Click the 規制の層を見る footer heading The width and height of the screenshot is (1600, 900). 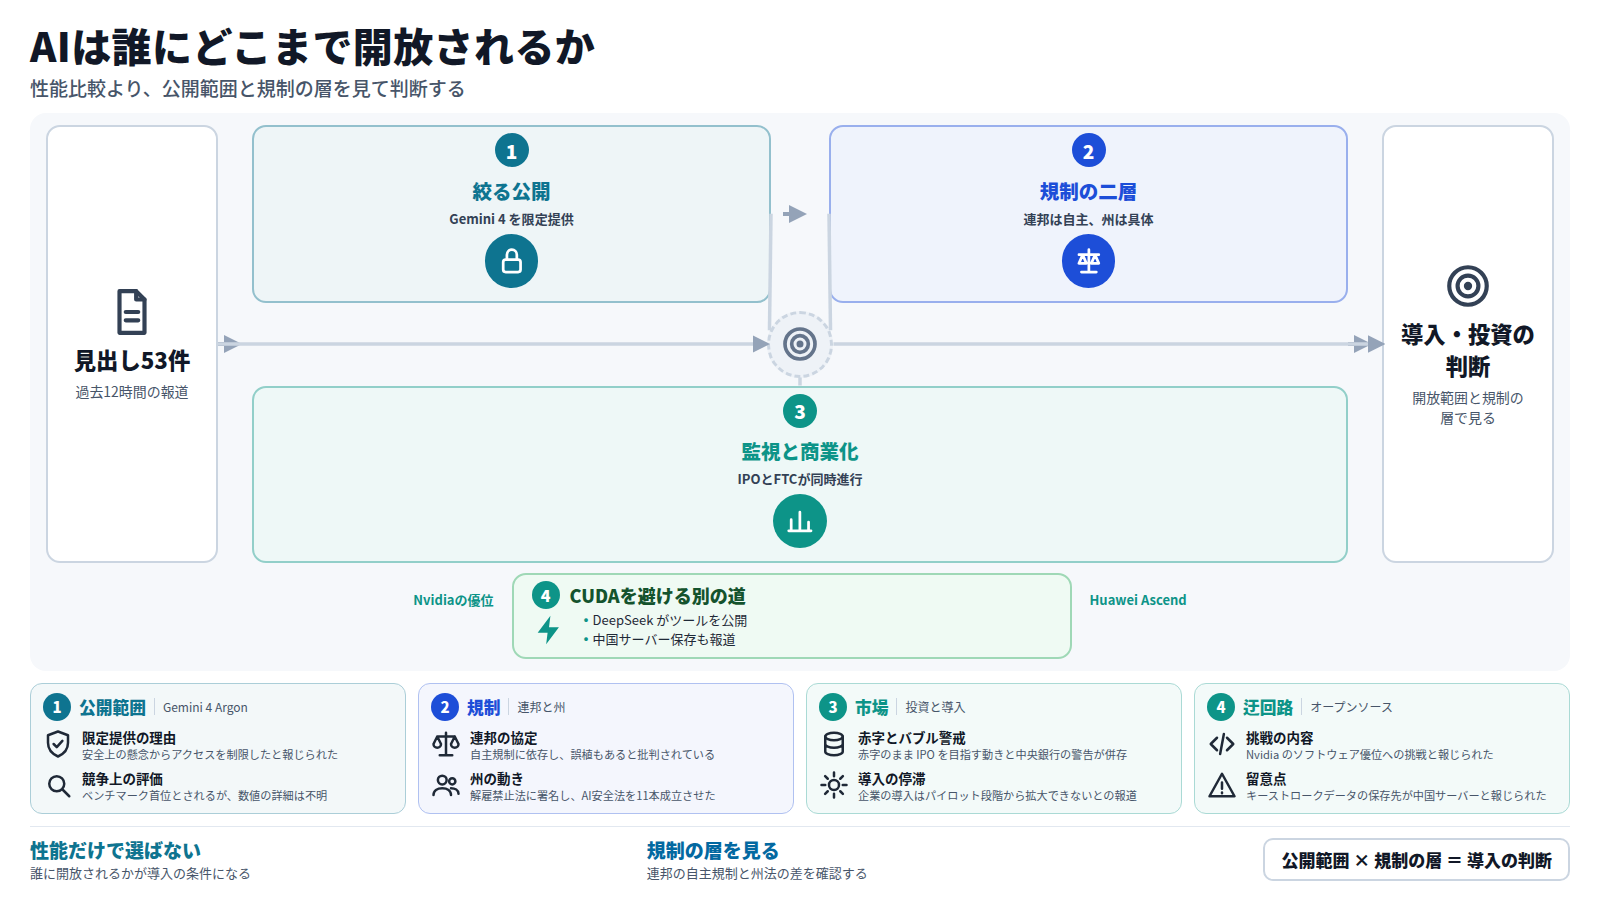pos(713,851)
